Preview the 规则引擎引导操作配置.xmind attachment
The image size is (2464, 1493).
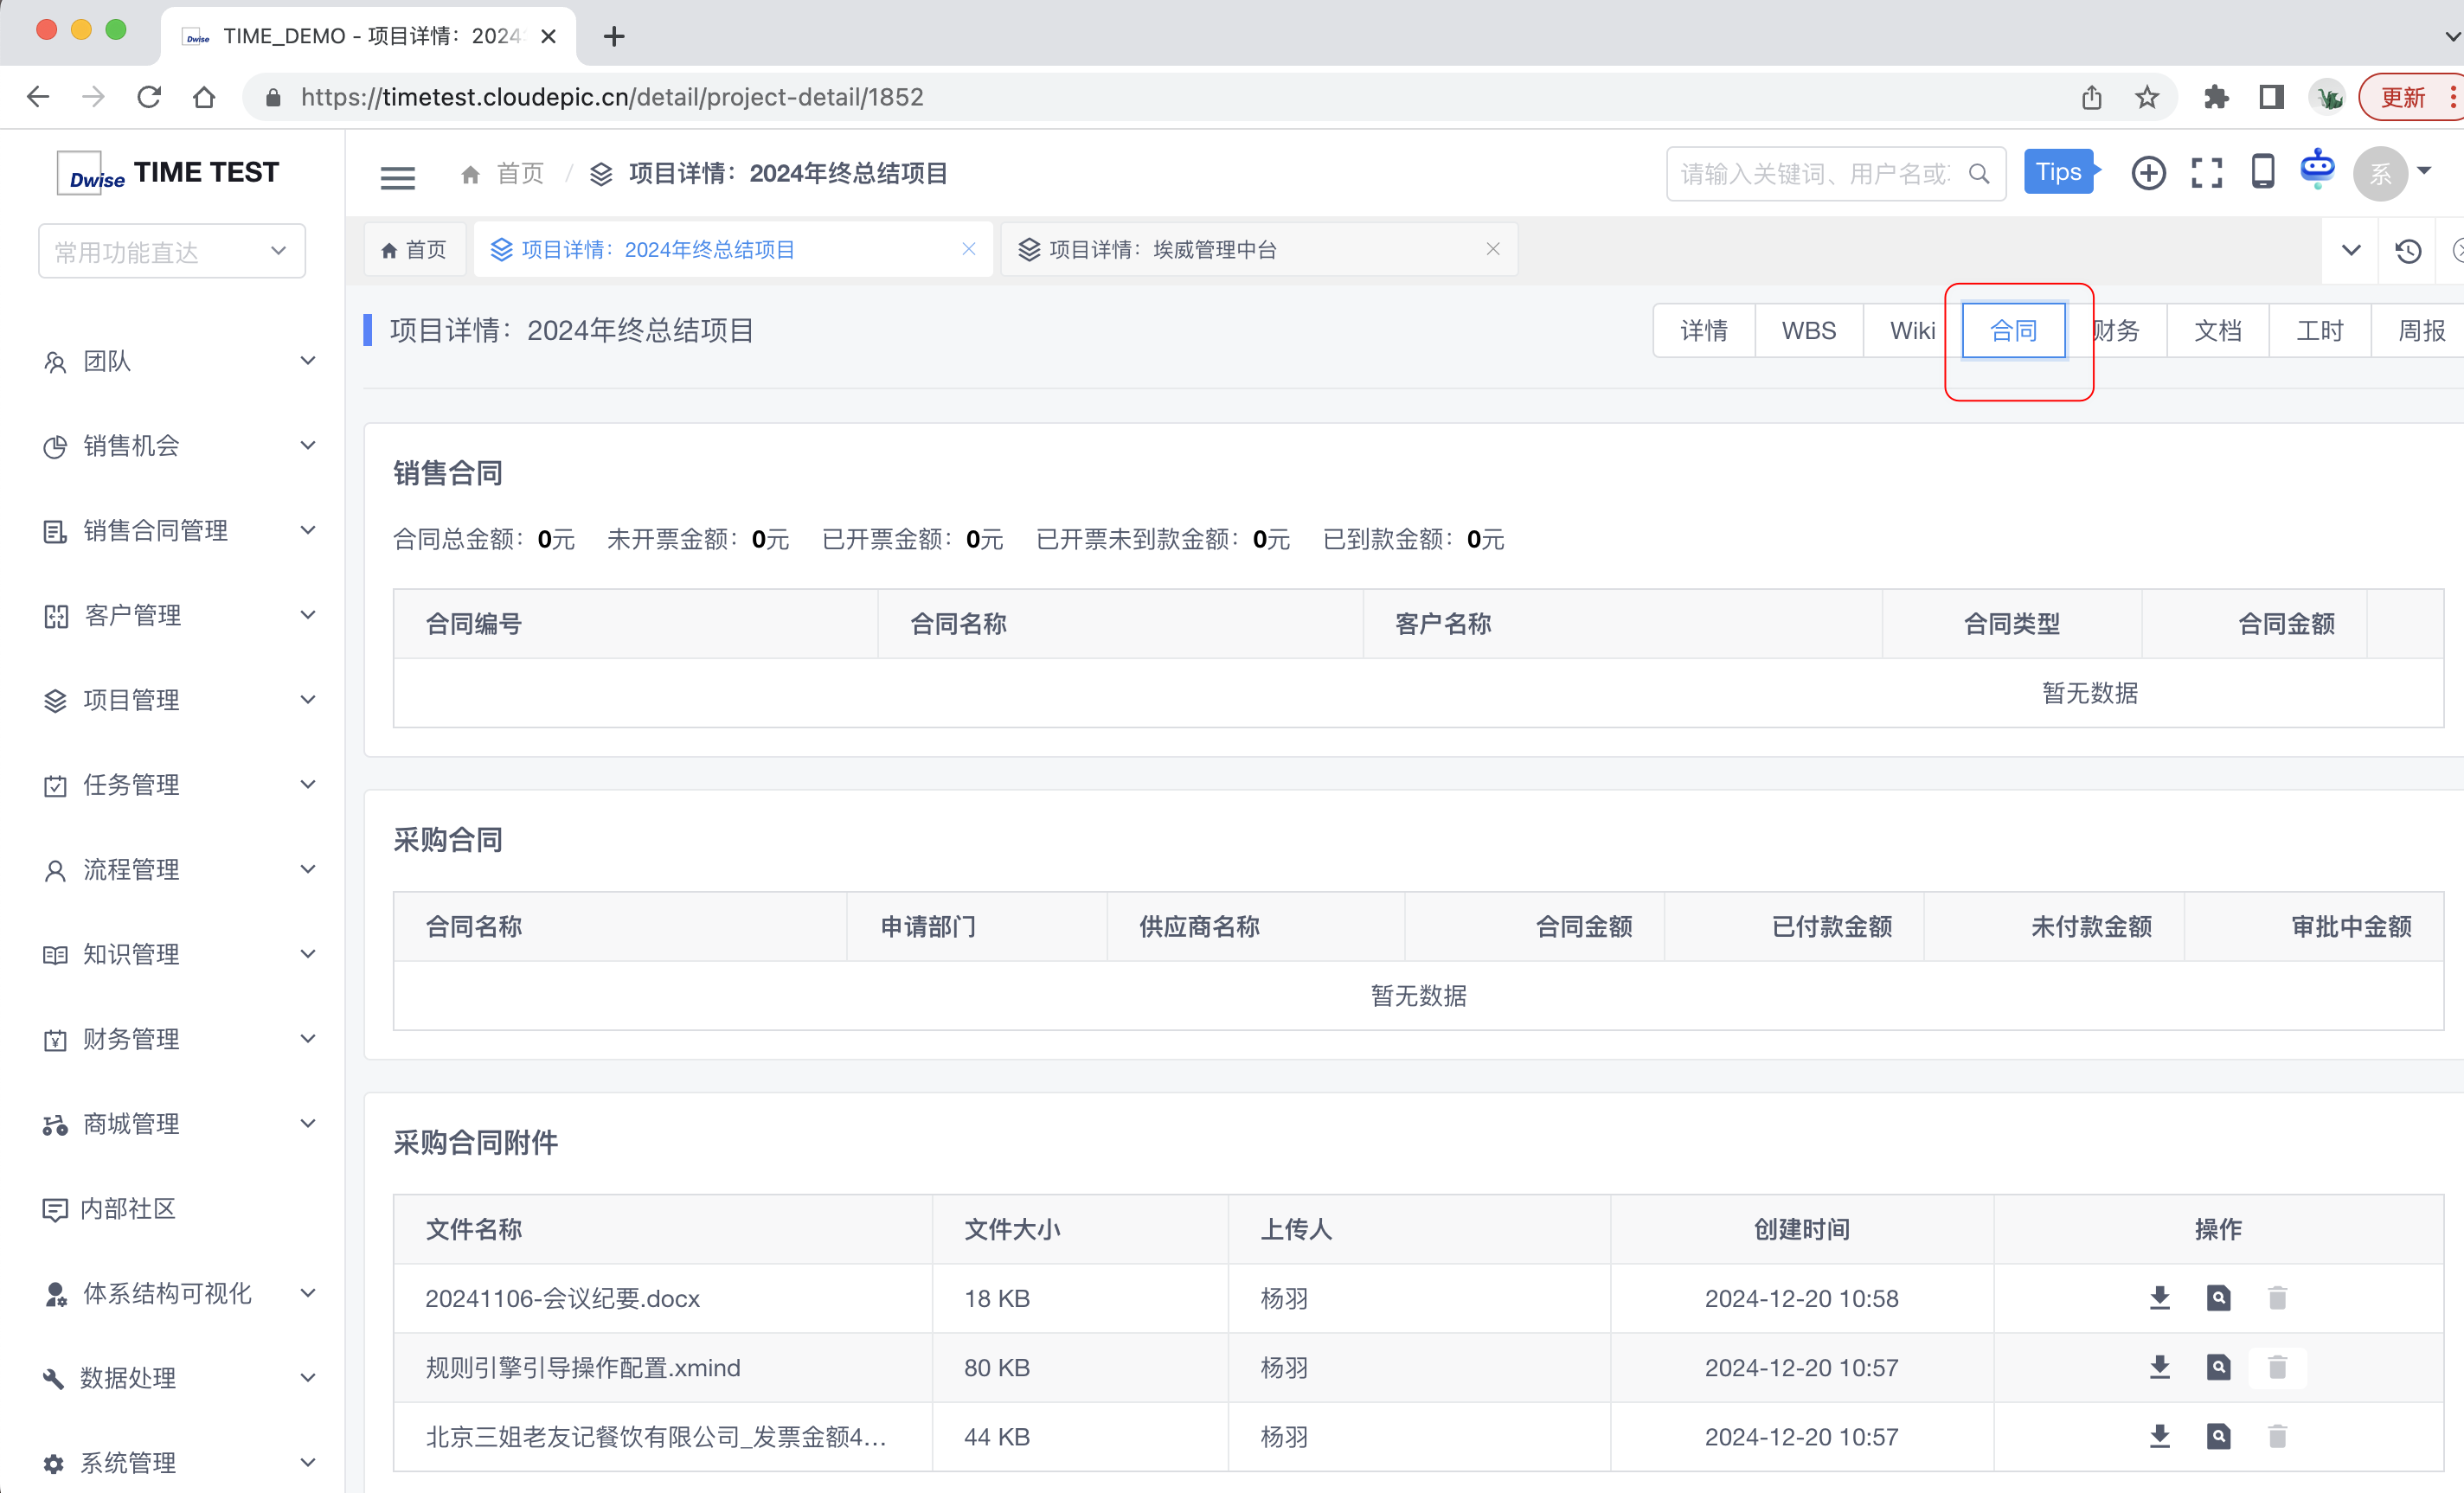(2218, 1367)
